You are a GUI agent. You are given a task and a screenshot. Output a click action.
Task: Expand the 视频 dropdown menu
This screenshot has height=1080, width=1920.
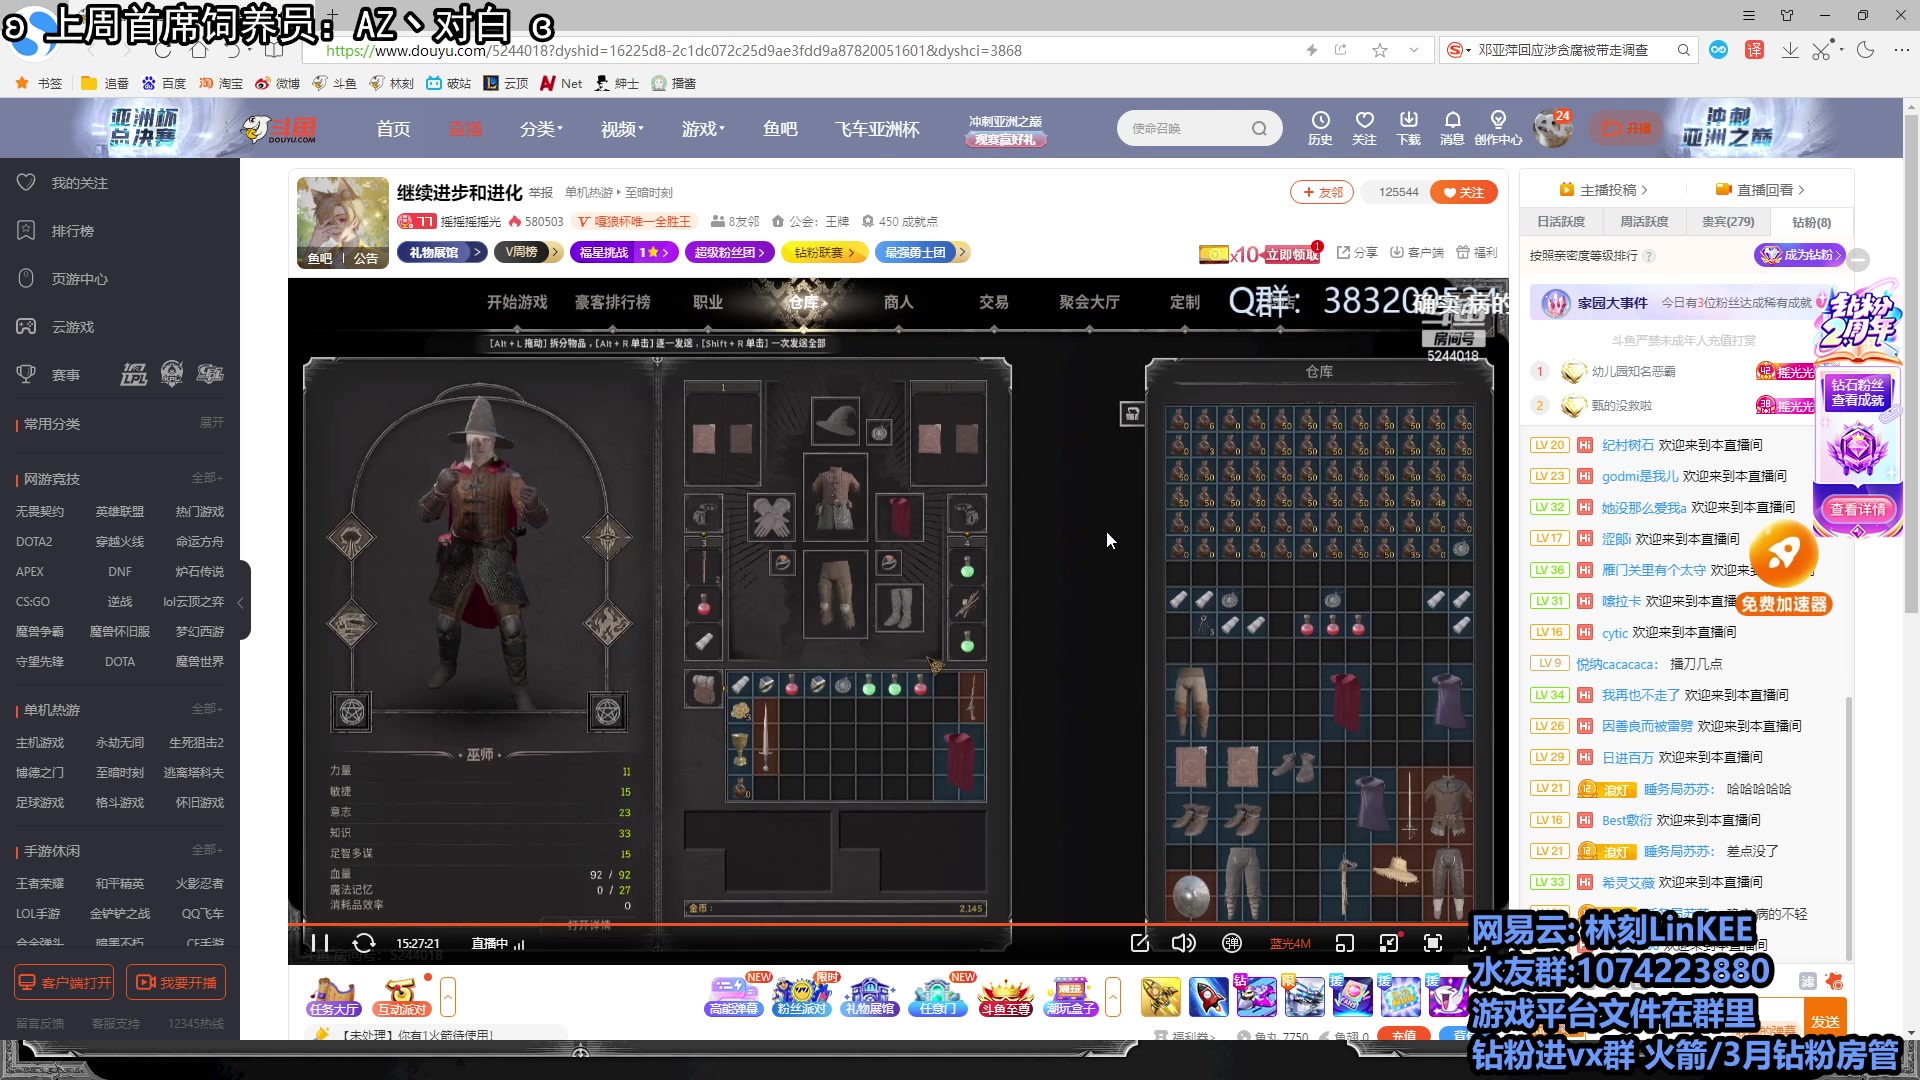pyautogui.click(x=622, y=129)
